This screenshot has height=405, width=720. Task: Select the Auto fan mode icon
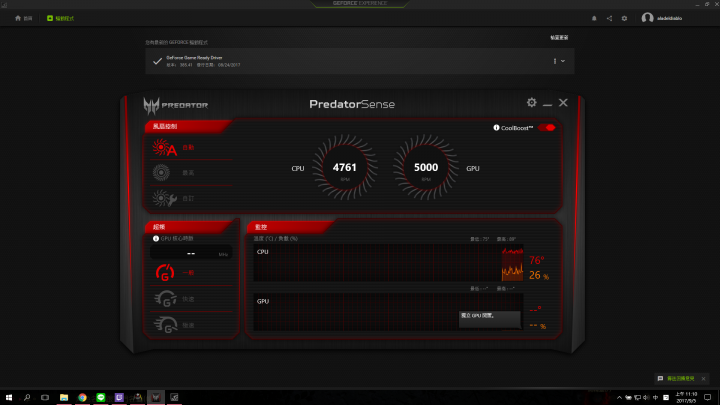(x=164, y=147)
